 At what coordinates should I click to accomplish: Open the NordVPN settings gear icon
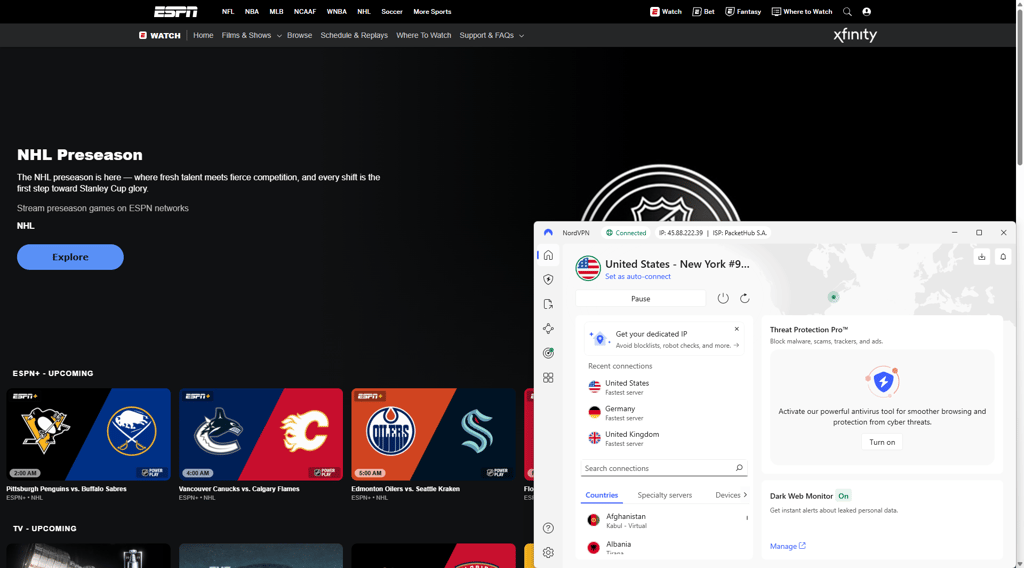coord(548,552)
